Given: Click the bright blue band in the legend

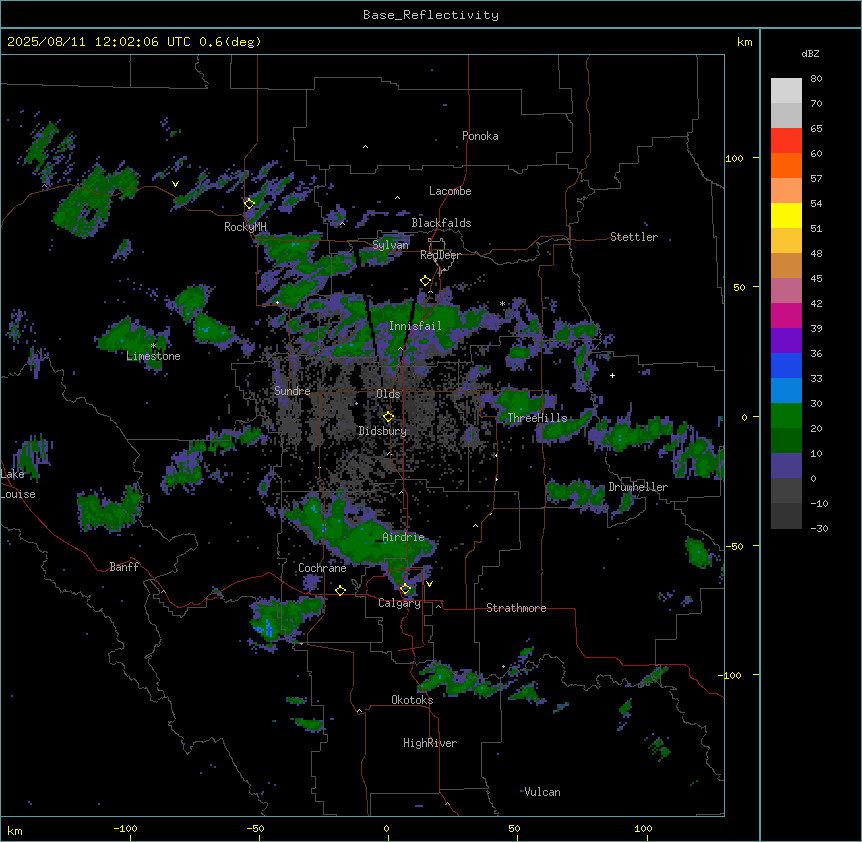Looking at the screenshot, I should point(786,365).
